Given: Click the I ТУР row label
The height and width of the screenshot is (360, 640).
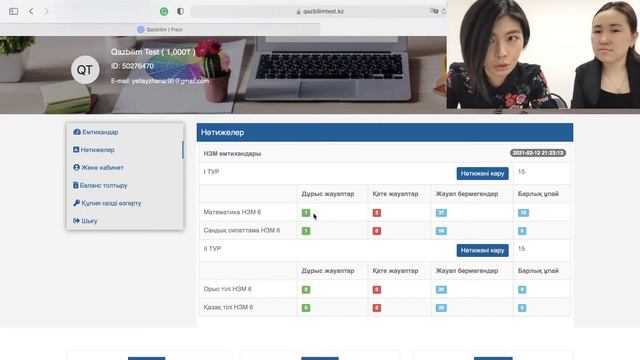Looking at the screenshot, I should [x=211, y=172].
